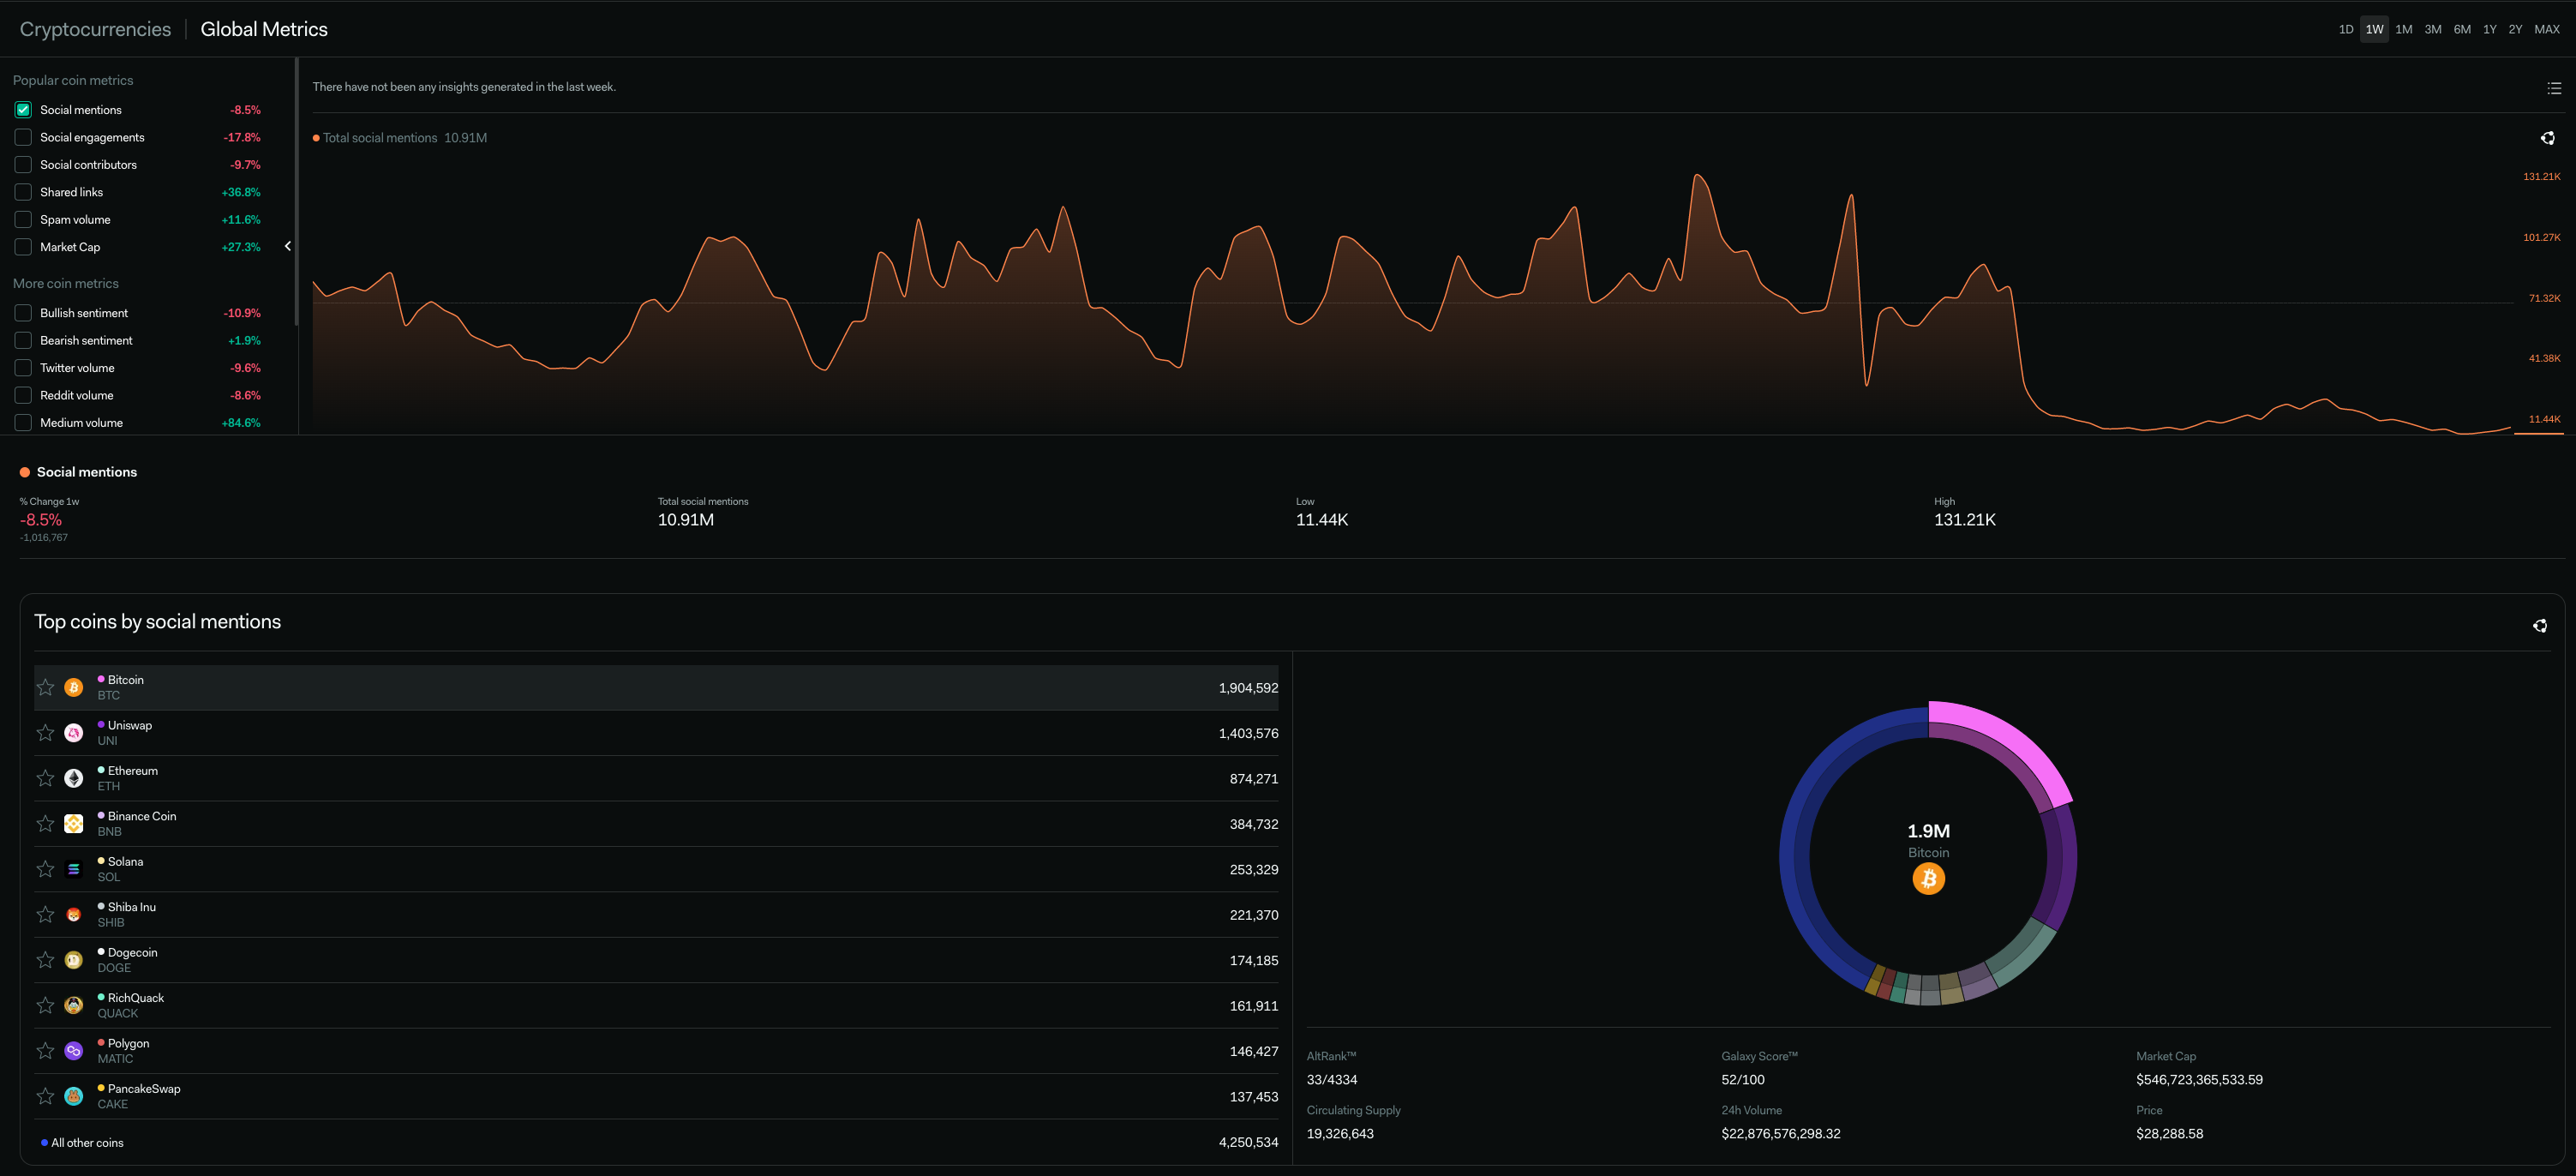Star the Dogecoin entry
This screenshot has width=2576, height=1176.
tap(45, 960)
